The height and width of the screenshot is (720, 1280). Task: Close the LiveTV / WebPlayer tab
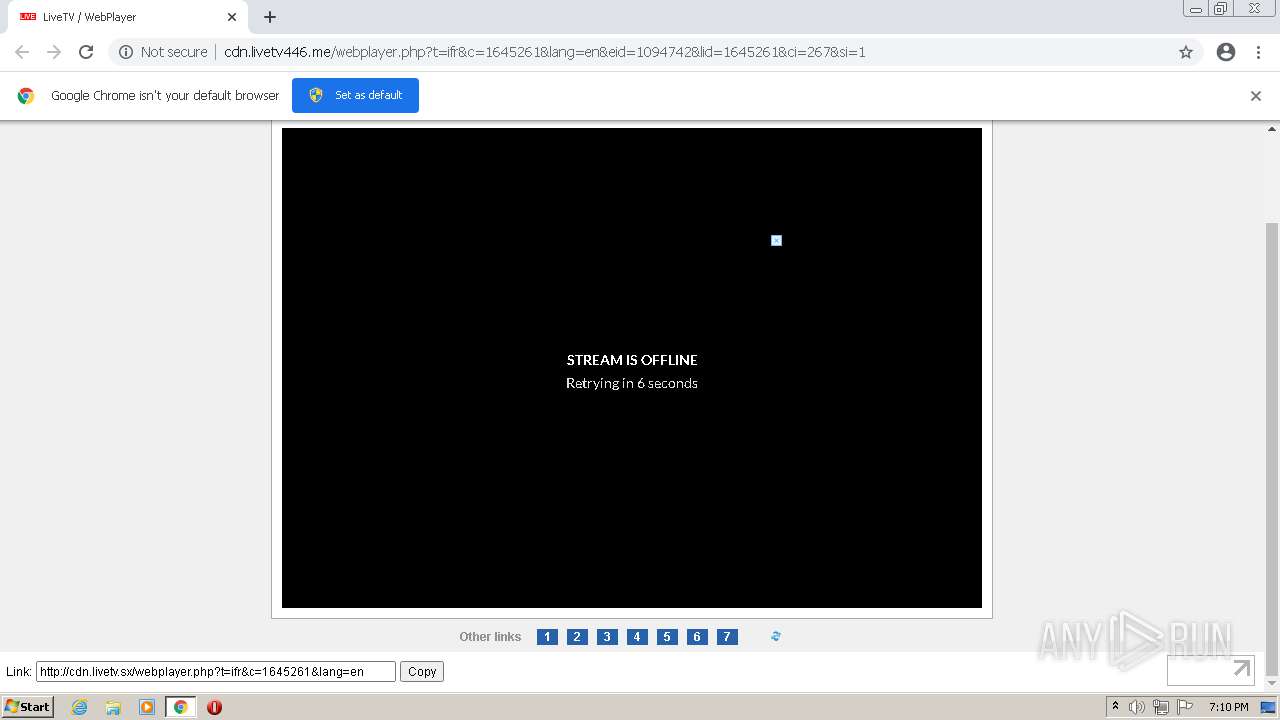pyautogui.click(x=232, y=17)
